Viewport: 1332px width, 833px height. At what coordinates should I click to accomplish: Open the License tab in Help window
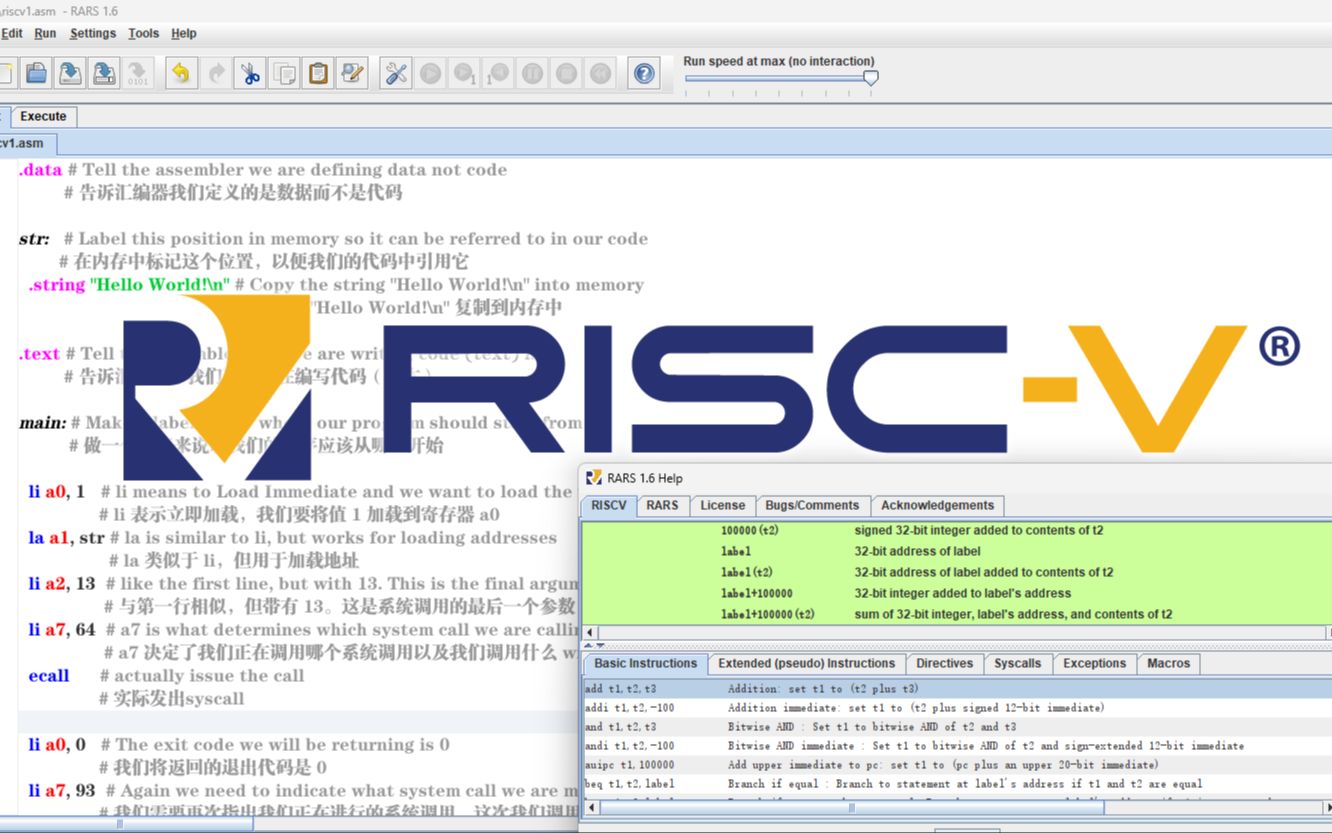722,505
